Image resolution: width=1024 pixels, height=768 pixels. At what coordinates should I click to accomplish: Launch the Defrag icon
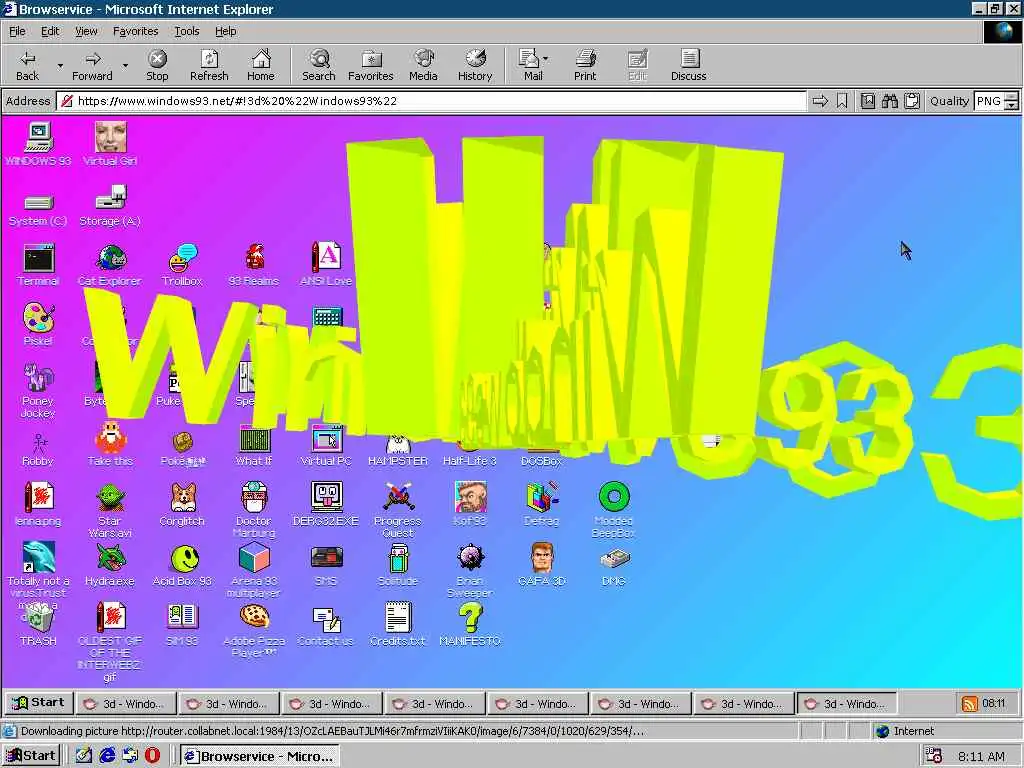click(x=542, y=505)
